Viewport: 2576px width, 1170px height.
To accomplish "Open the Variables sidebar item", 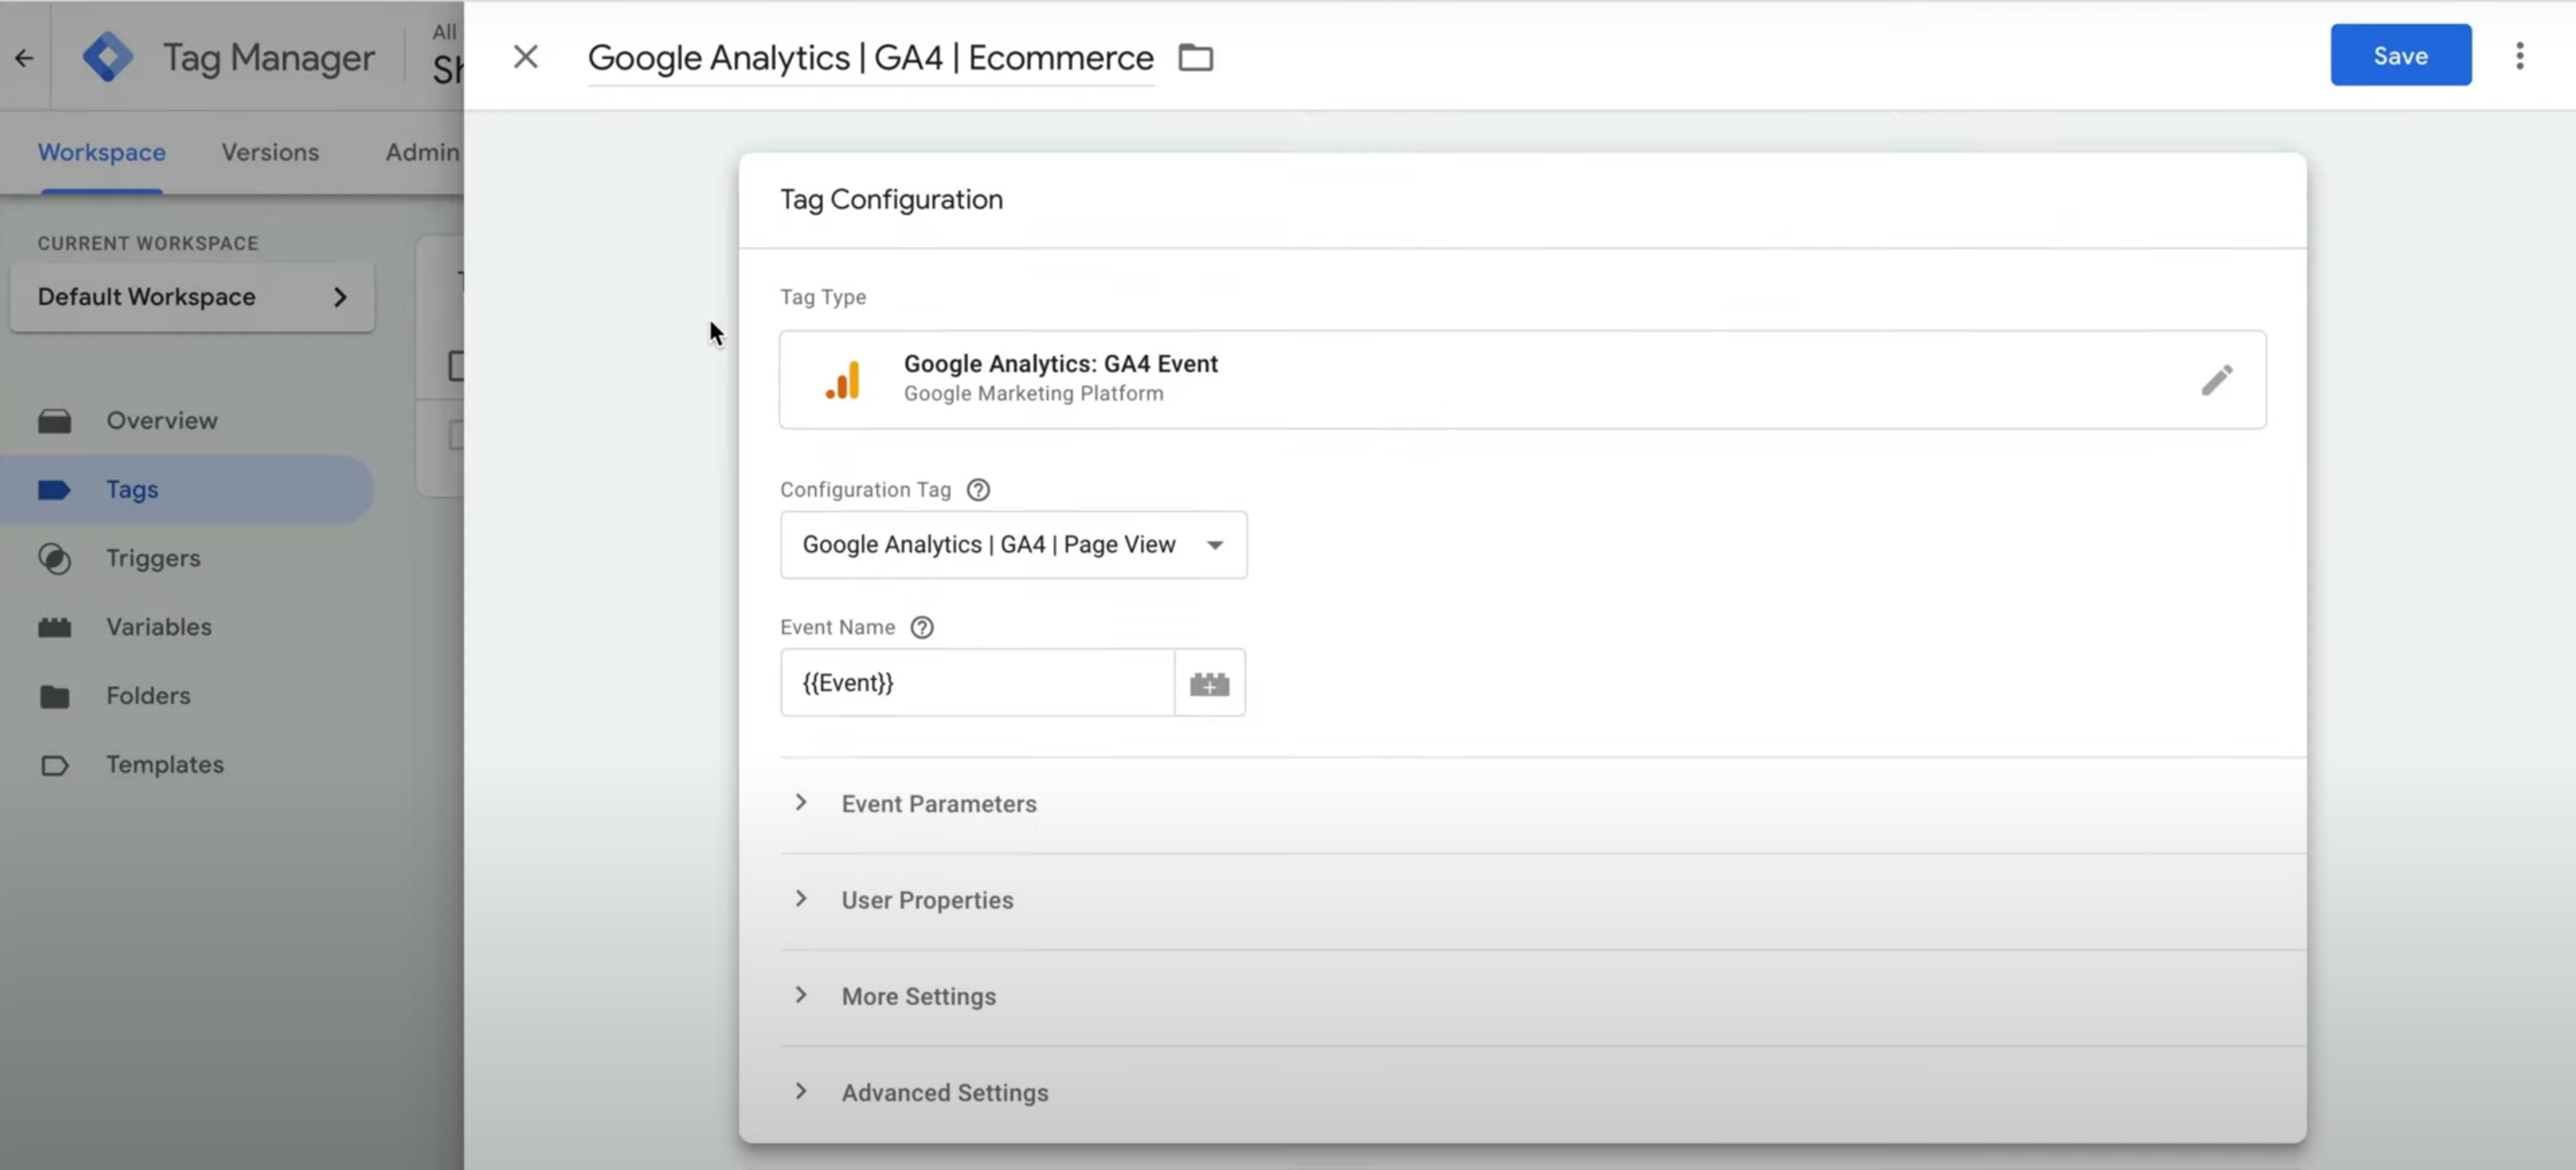I will coord(159,627).
